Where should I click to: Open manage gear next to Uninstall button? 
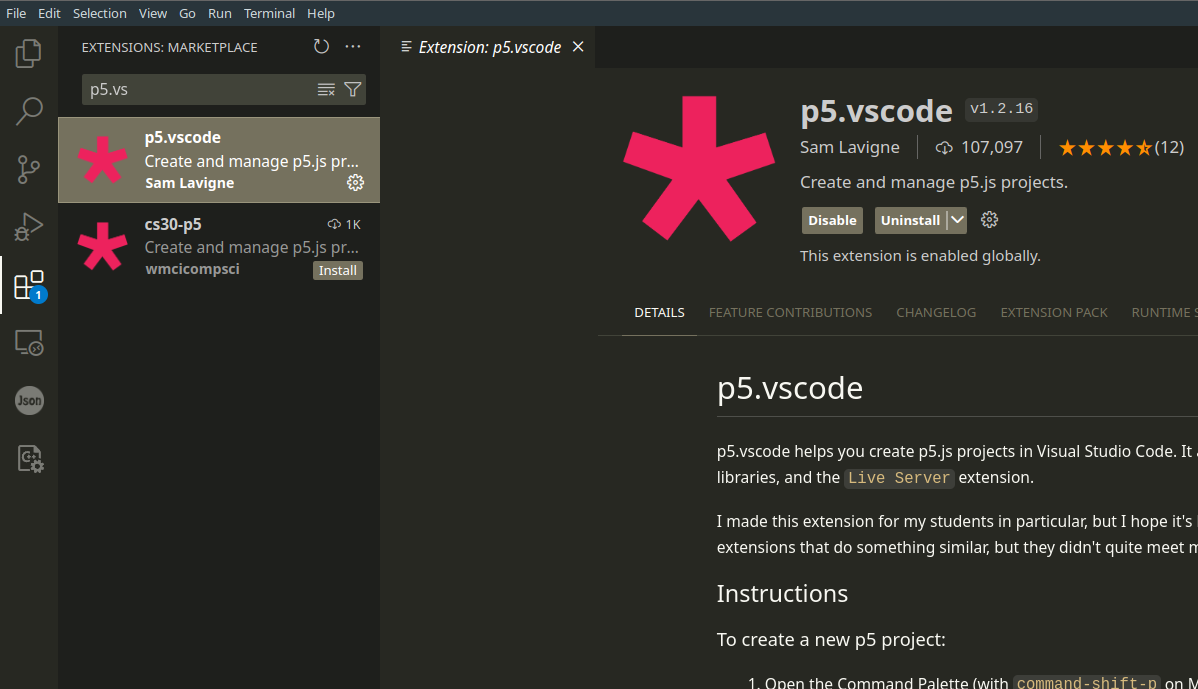(990, 220)
